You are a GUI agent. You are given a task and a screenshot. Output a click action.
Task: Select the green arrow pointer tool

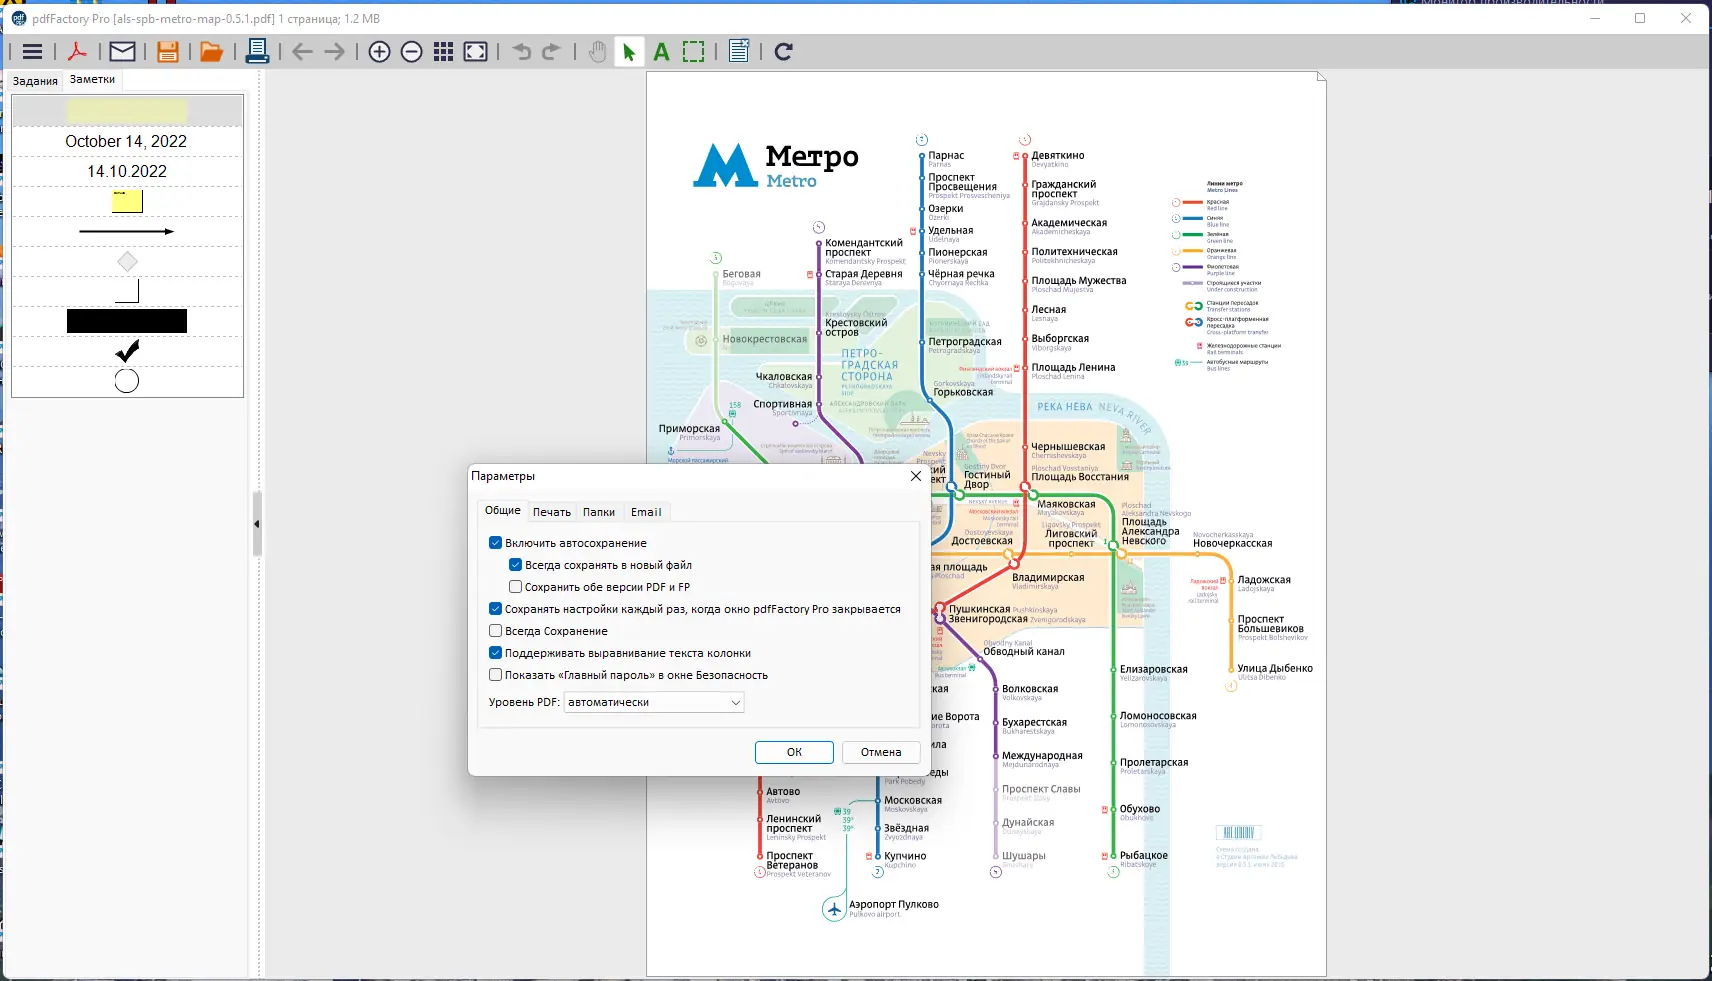(629, 52)
